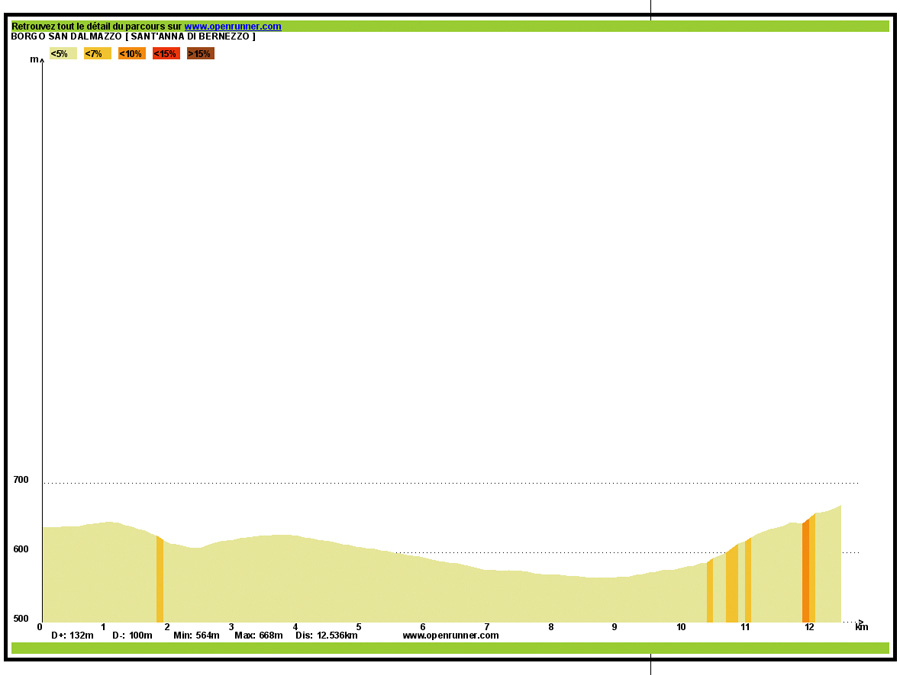Click the 12 km tick label
This screenshot has height=675, width=900.
pyautogui.click(x=809, y=627)
